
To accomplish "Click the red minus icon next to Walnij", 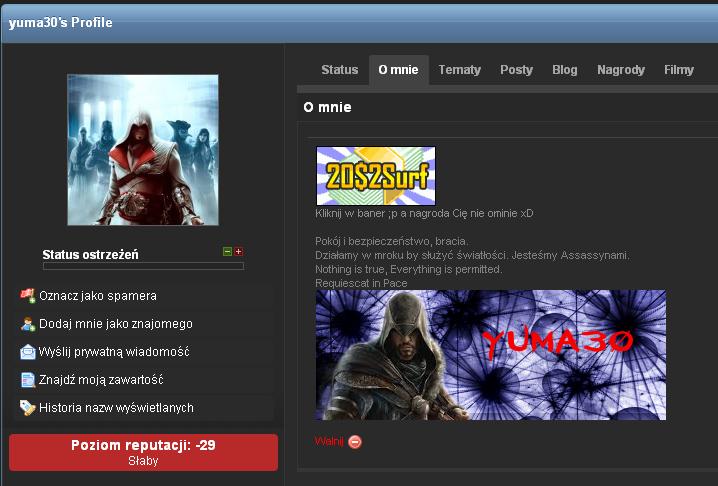I will 355,442.
